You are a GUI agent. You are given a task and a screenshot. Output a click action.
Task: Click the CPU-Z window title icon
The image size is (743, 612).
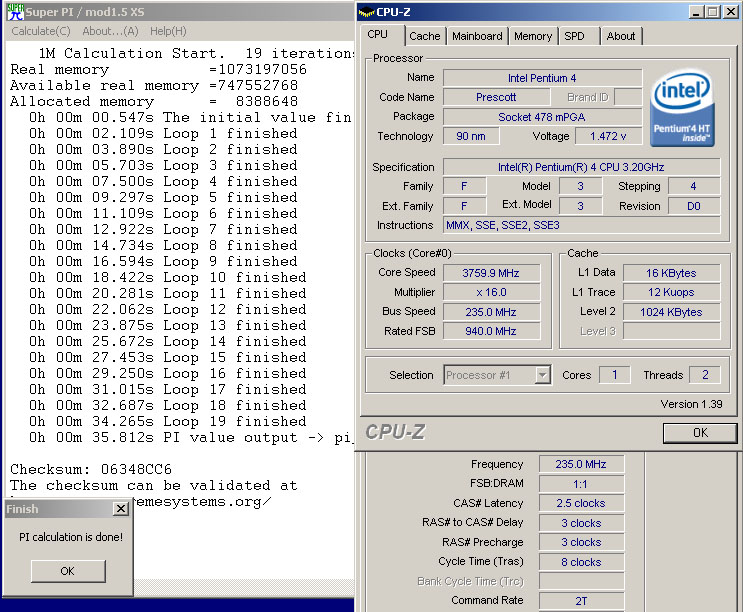click(x=366, y=12)
